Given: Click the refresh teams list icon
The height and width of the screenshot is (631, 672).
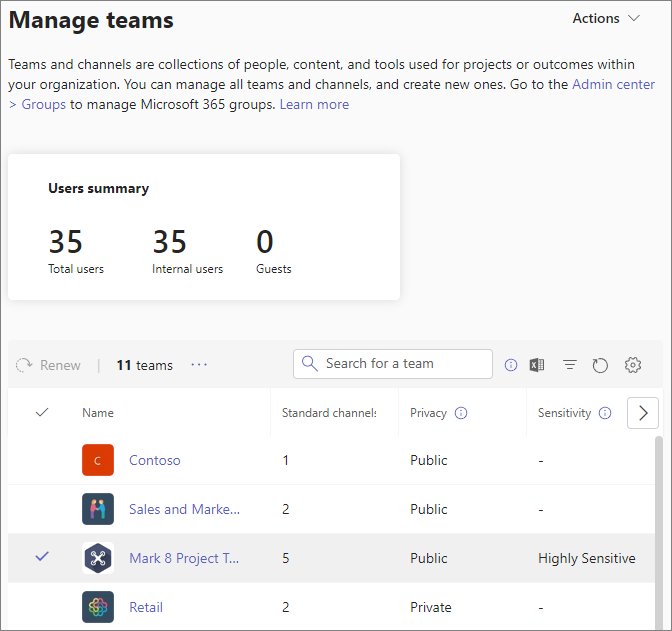Looking at the screenshot, I should (600, 365).
